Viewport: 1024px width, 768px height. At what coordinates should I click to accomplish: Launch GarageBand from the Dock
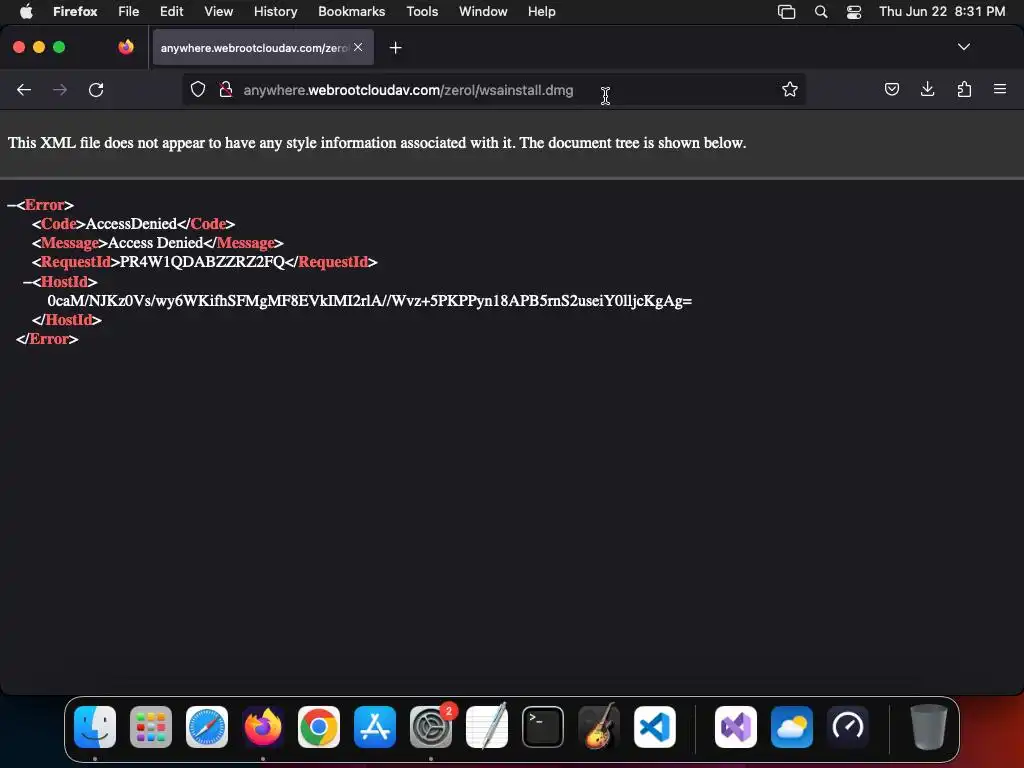click(x=599, y=727)
